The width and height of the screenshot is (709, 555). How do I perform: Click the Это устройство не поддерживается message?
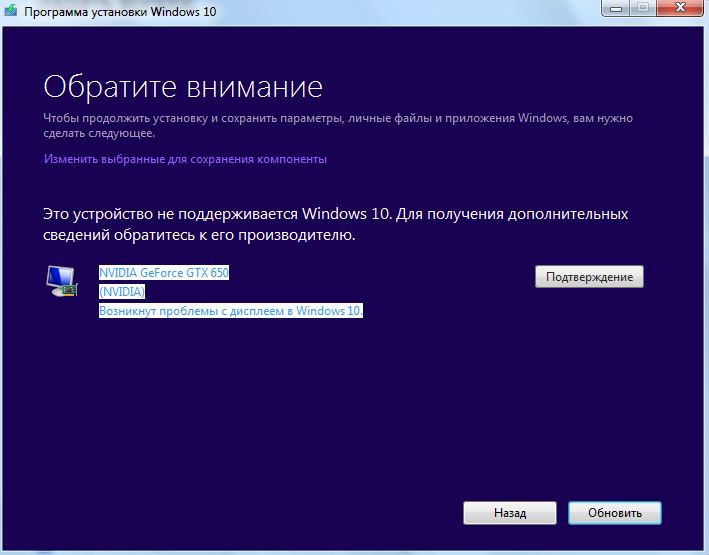[x=336, y=224]
